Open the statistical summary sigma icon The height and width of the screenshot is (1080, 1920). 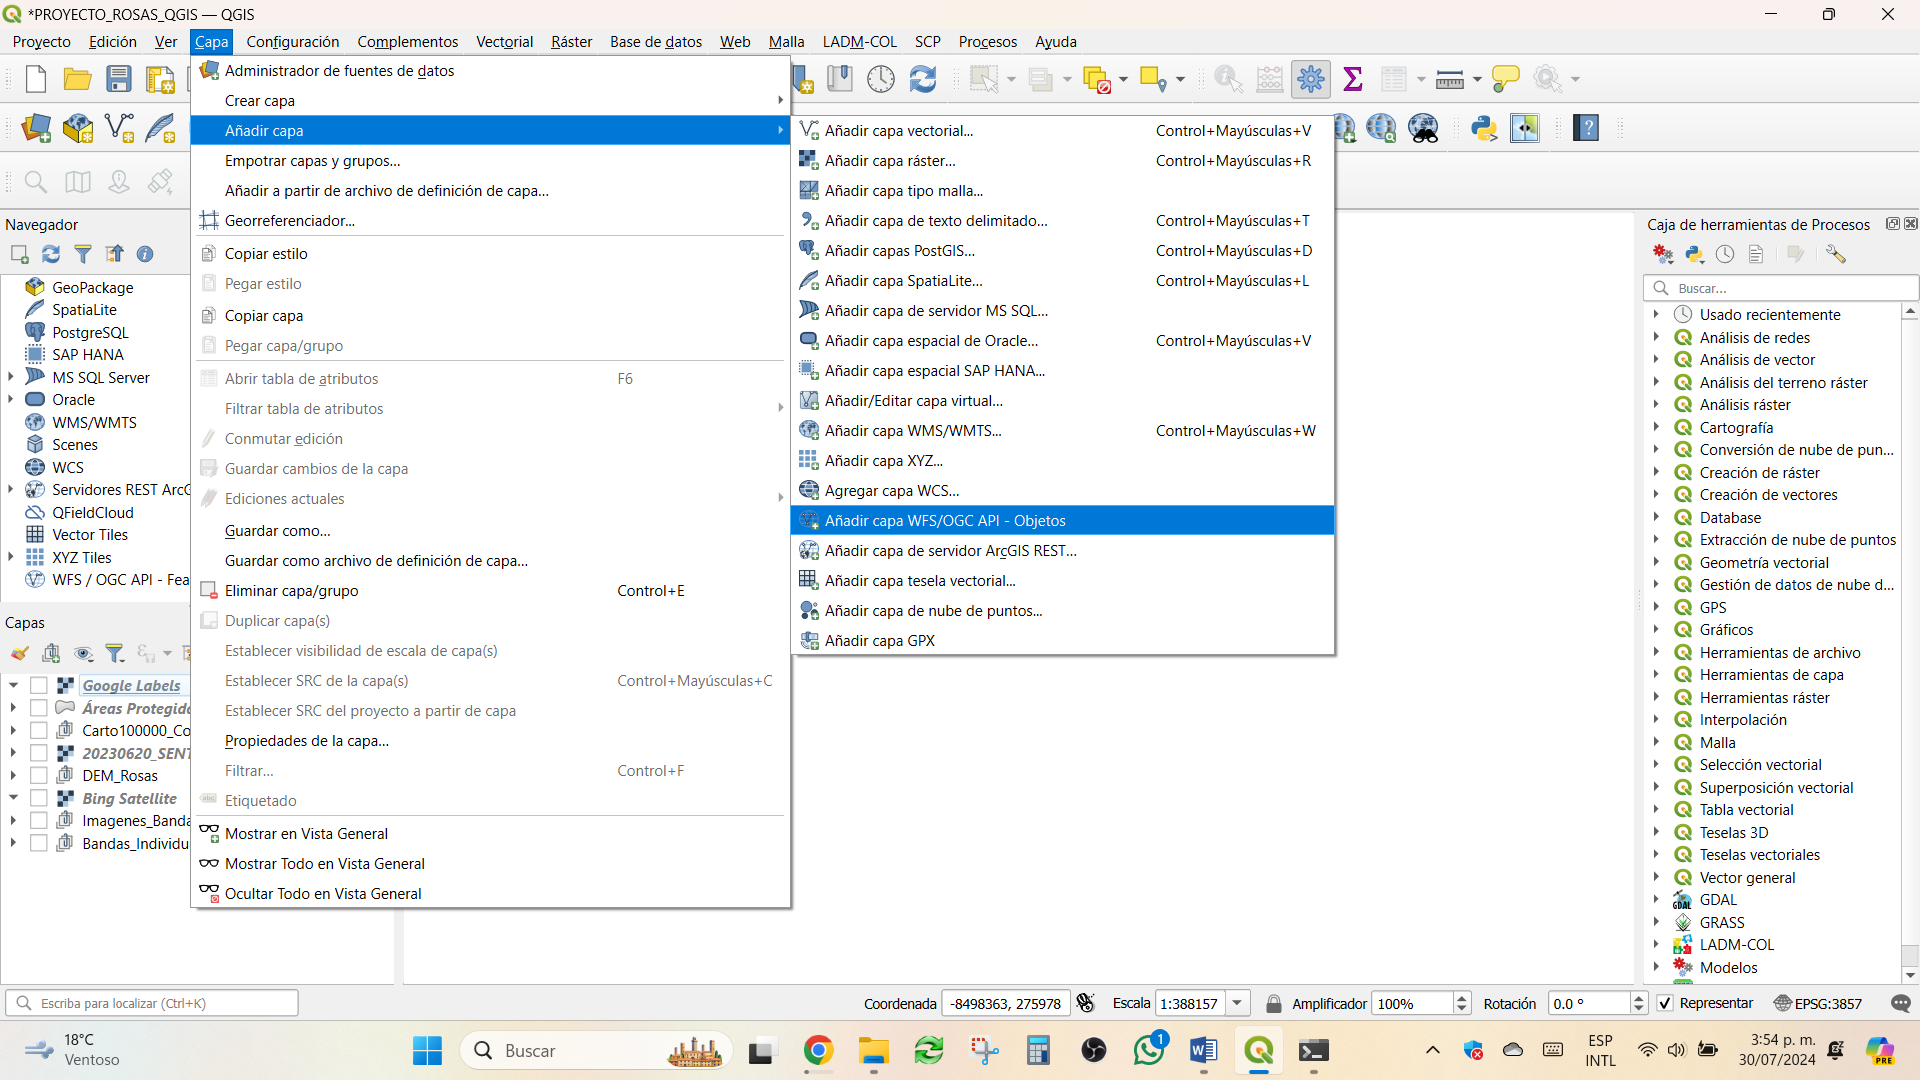(1352, 79)
